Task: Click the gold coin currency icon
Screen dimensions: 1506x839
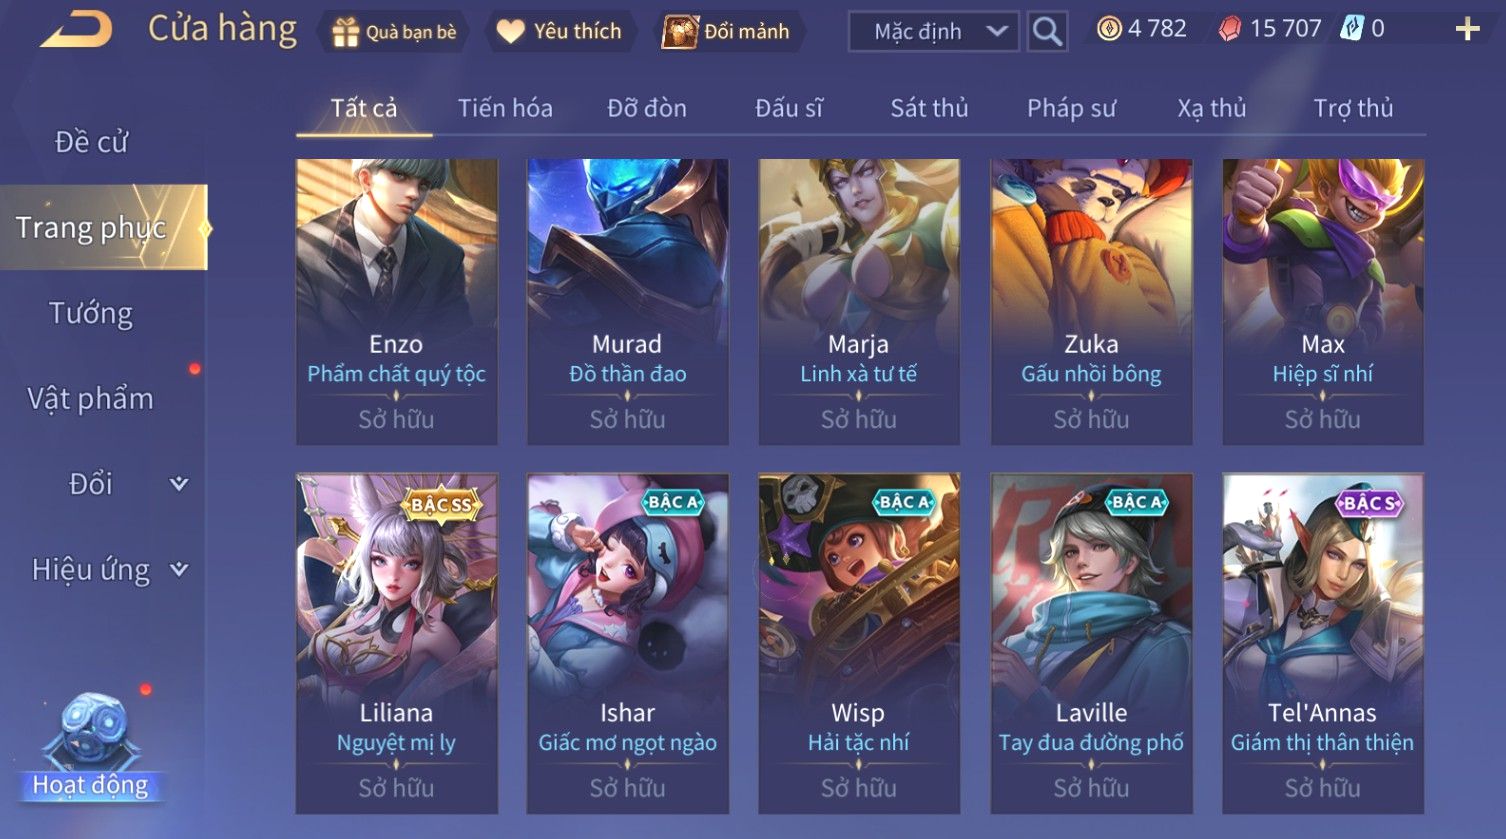Action: coord(1108,29)
